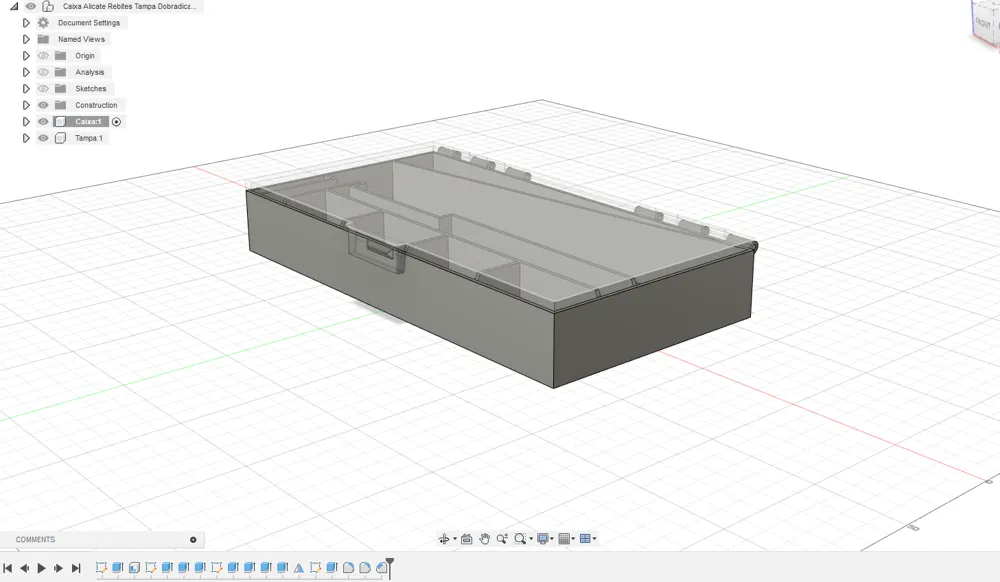This screenshot has height=582, width=1000.
Task: Click the Viewports layout icon
Action: click(x=585, y=539)
